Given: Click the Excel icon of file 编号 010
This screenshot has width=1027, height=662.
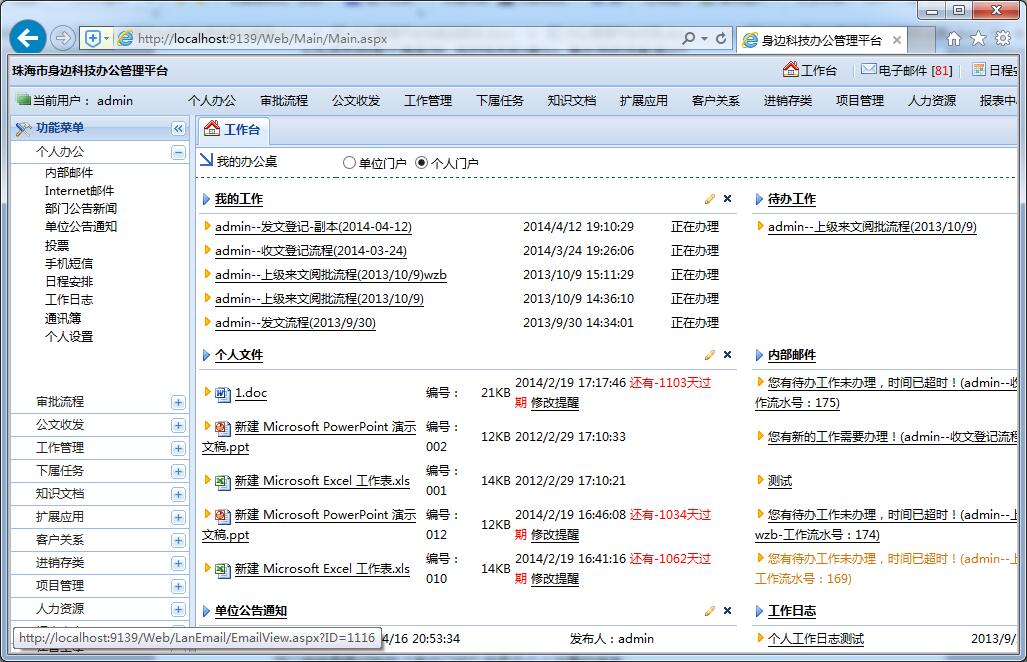Looking at the screenshot, I should (223, 570).
